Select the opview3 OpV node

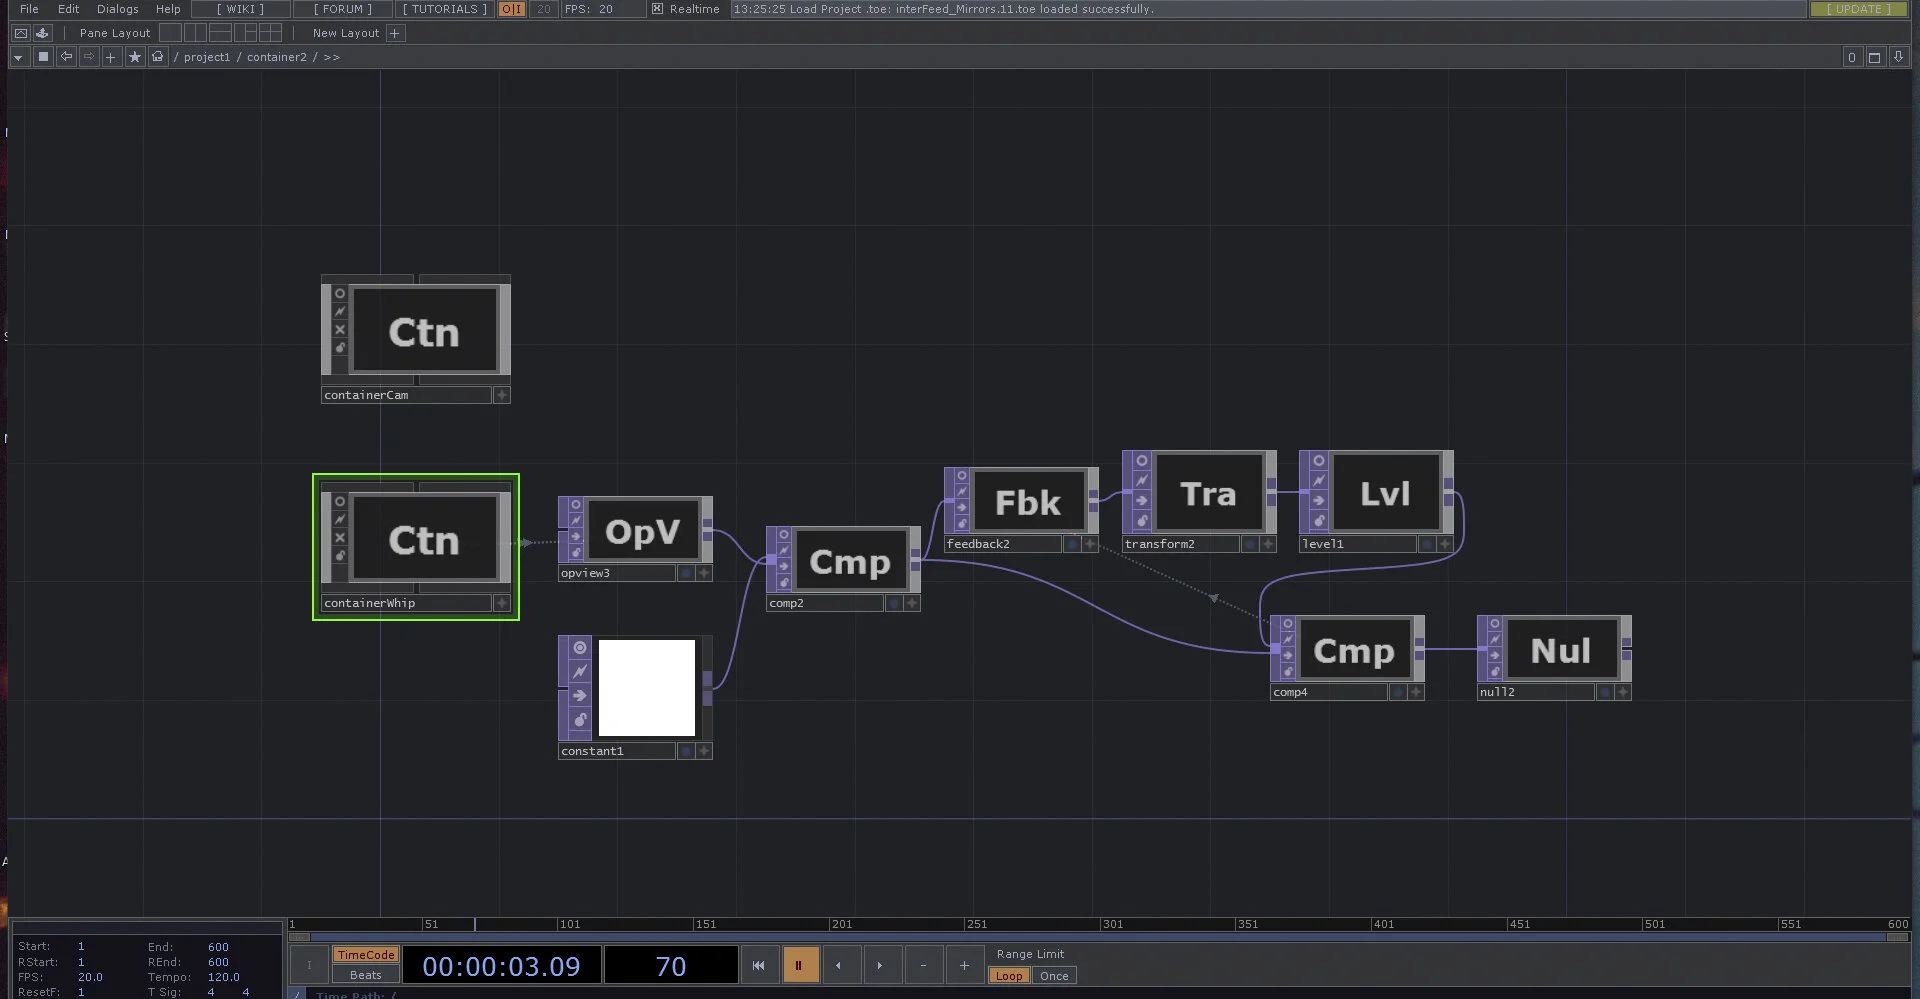(x=643, y=532)
